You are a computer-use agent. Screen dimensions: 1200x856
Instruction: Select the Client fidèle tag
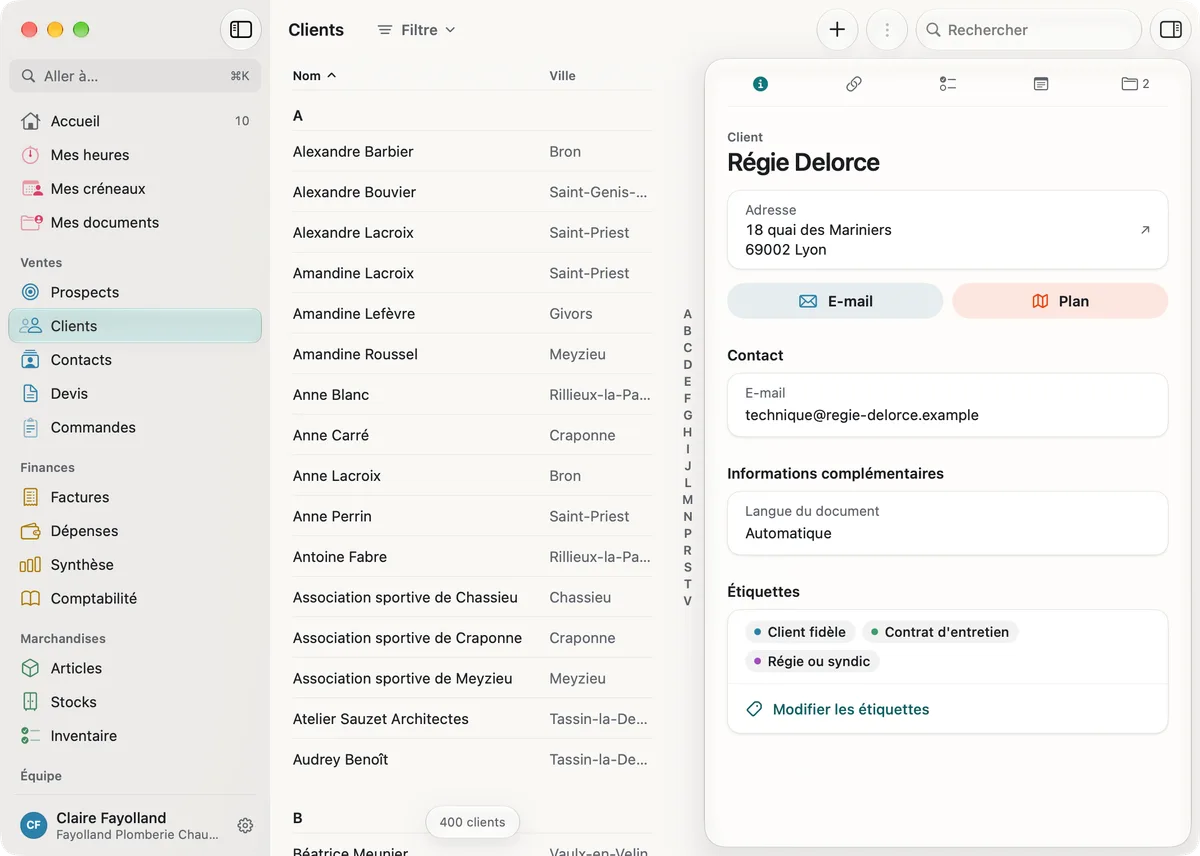pyautogui.click(x=800, y=632)
